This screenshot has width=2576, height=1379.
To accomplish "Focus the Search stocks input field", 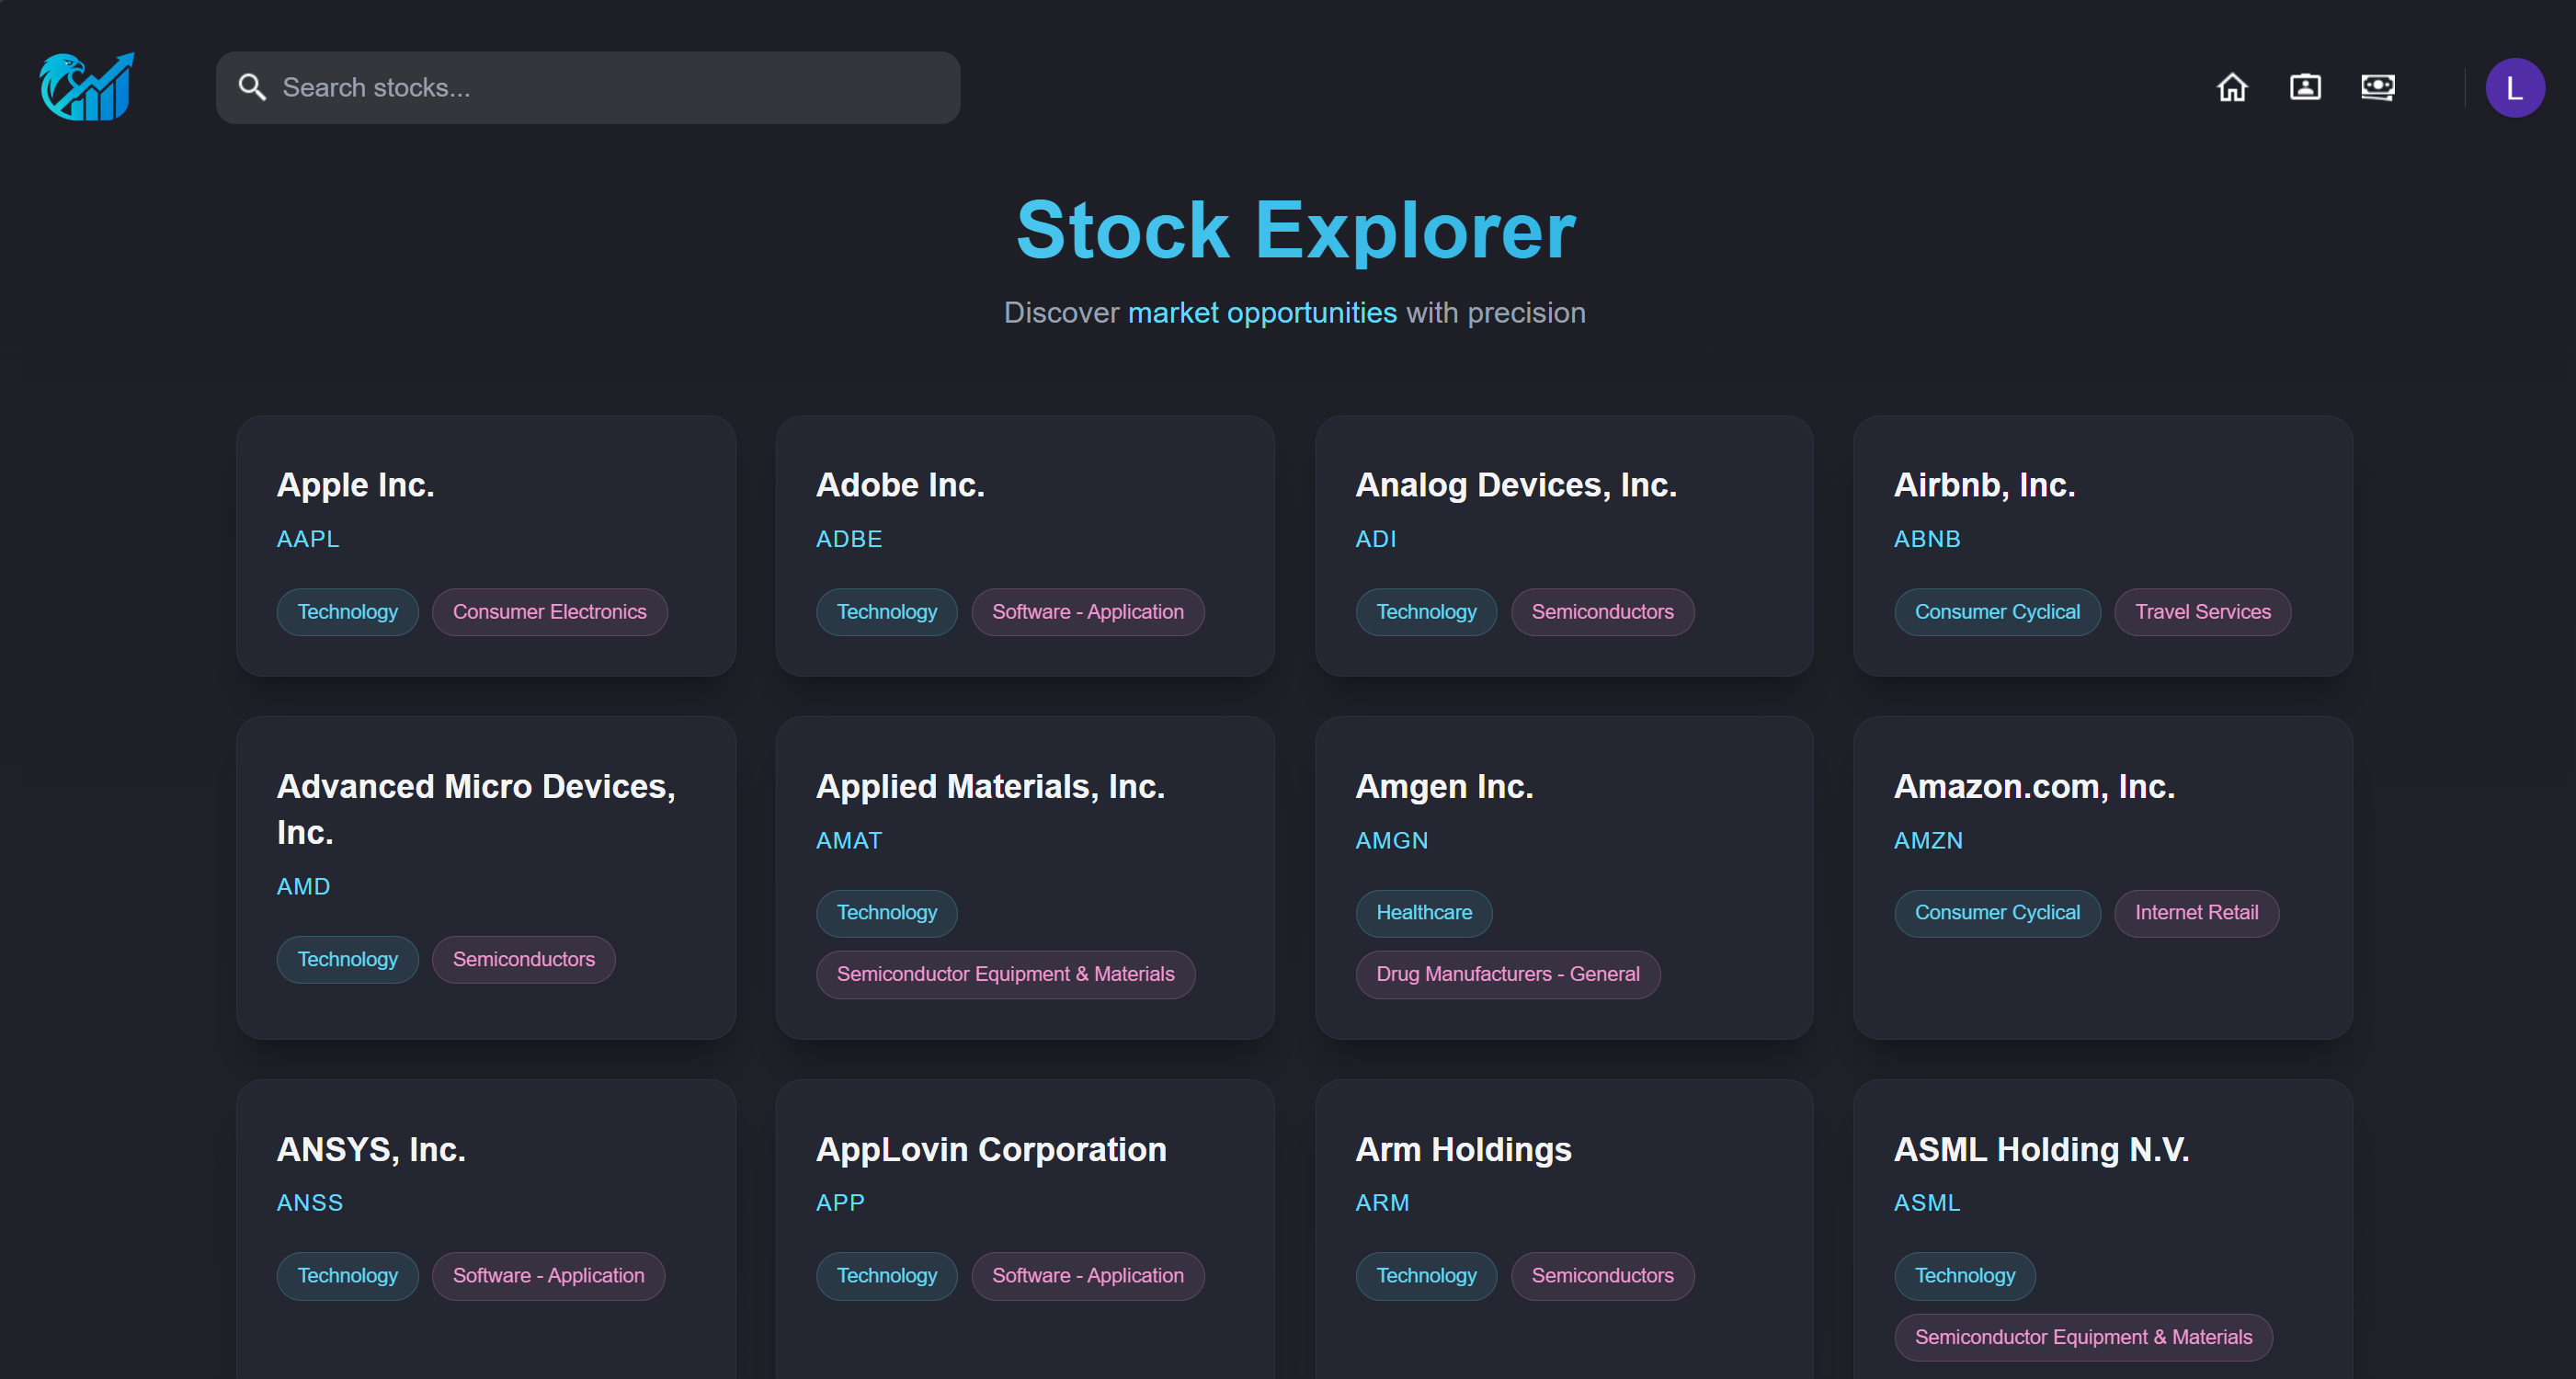I will 588,88.
